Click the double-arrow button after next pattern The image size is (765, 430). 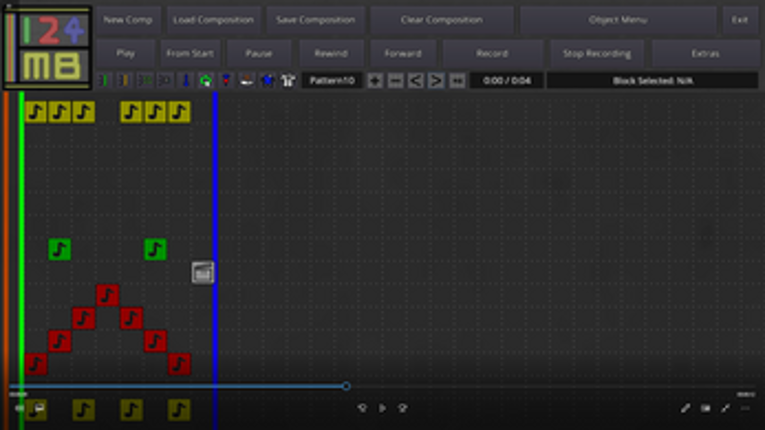[457, 81]
